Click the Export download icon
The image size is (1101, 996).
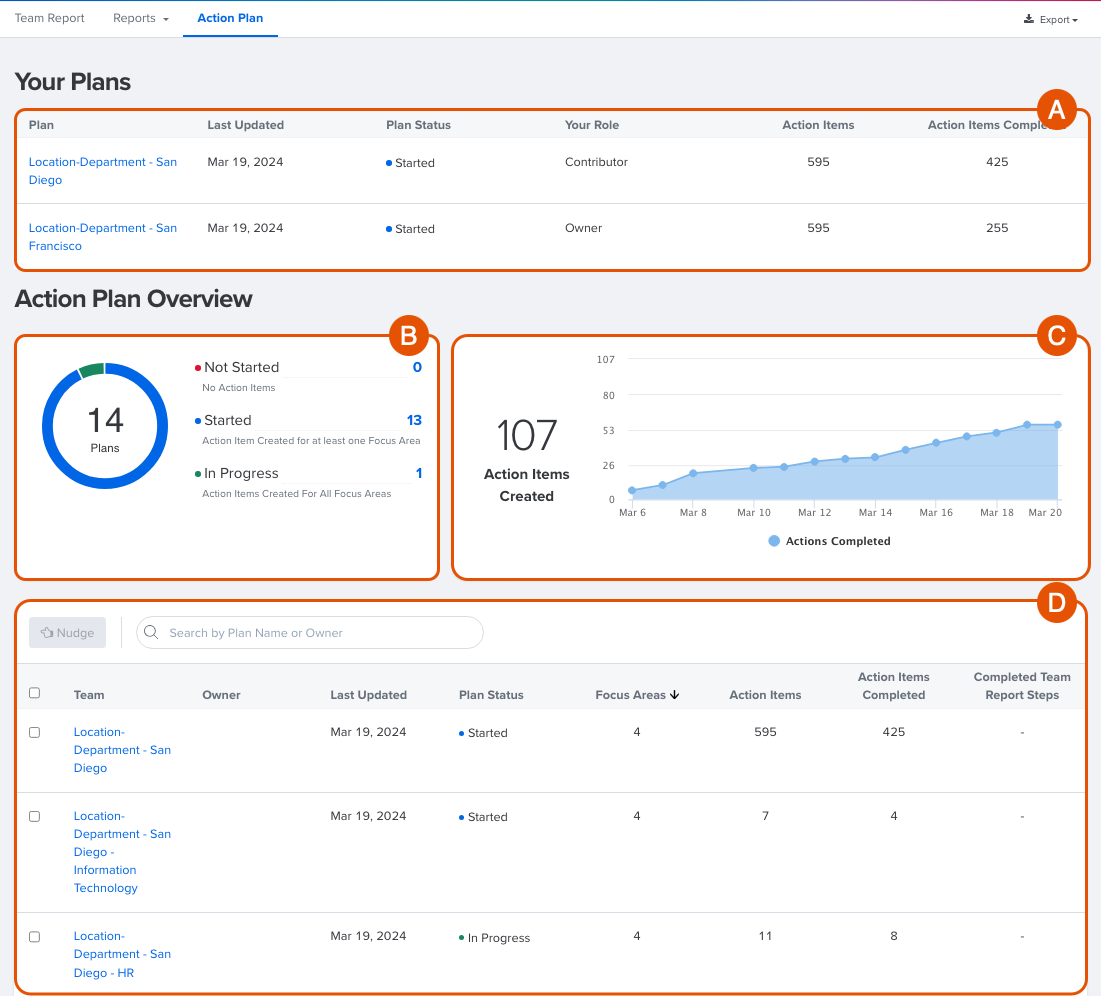point(1028,19)
